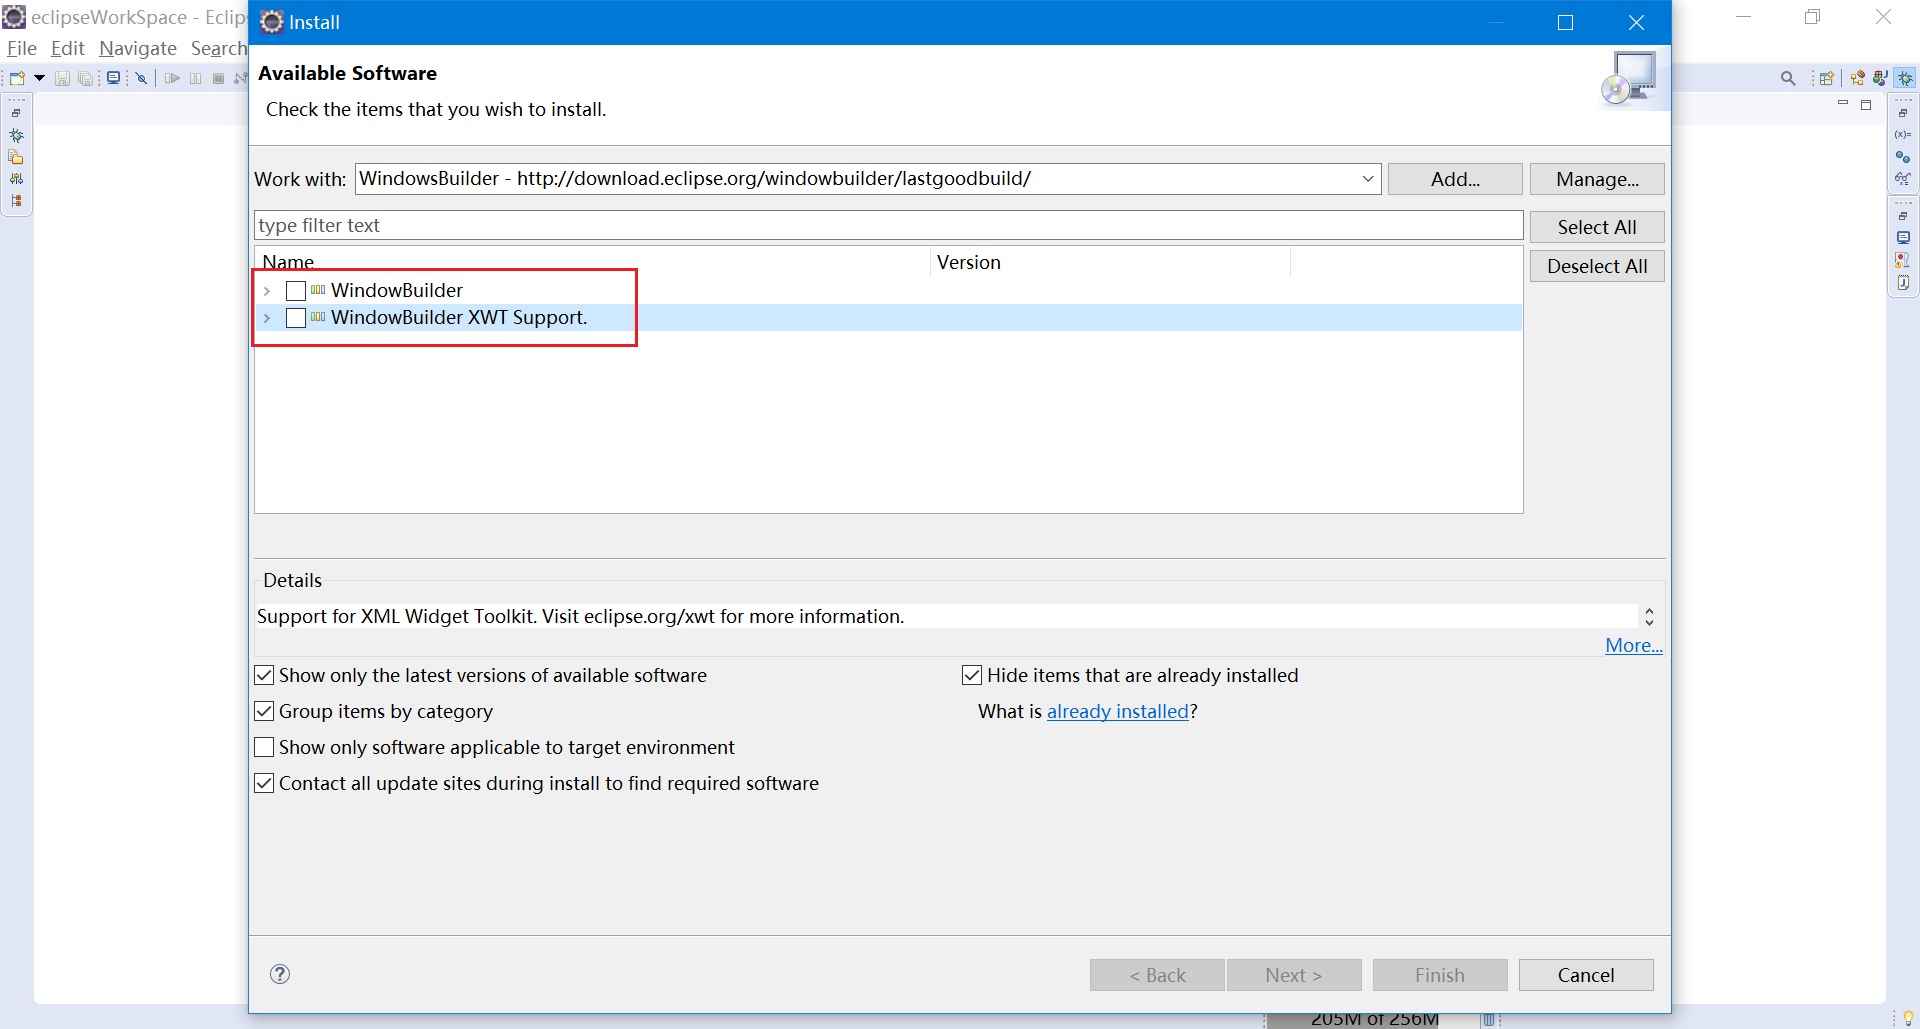Enable Show only software applicable to target environment
This screenshot has height=1029, width=1920.
(x=264, y=747)
